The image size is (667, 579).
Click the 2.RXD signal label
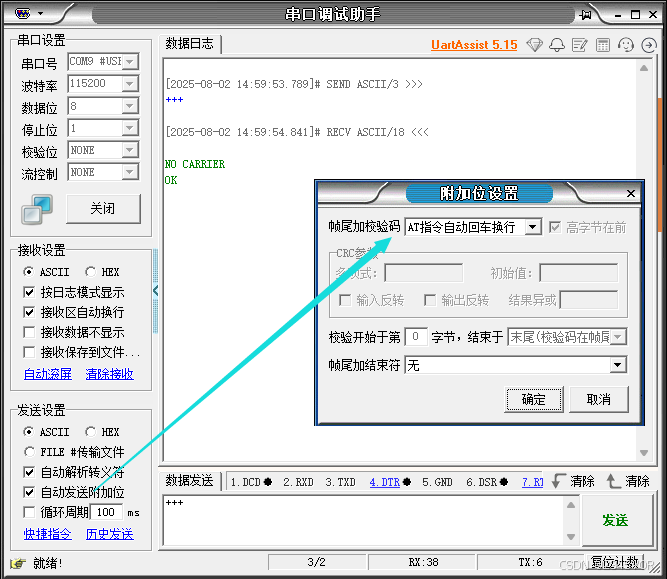point(298,482)
